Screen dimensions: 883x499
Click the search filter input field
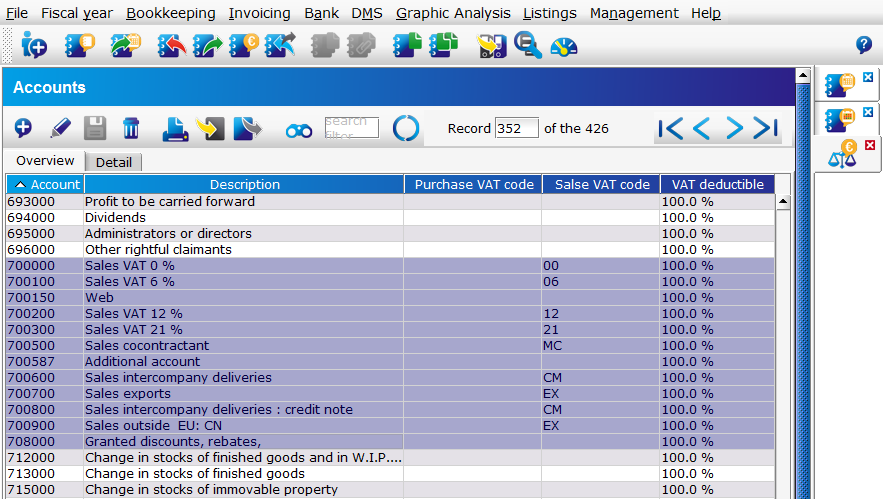pyautogui.click(x=351, y=128)
